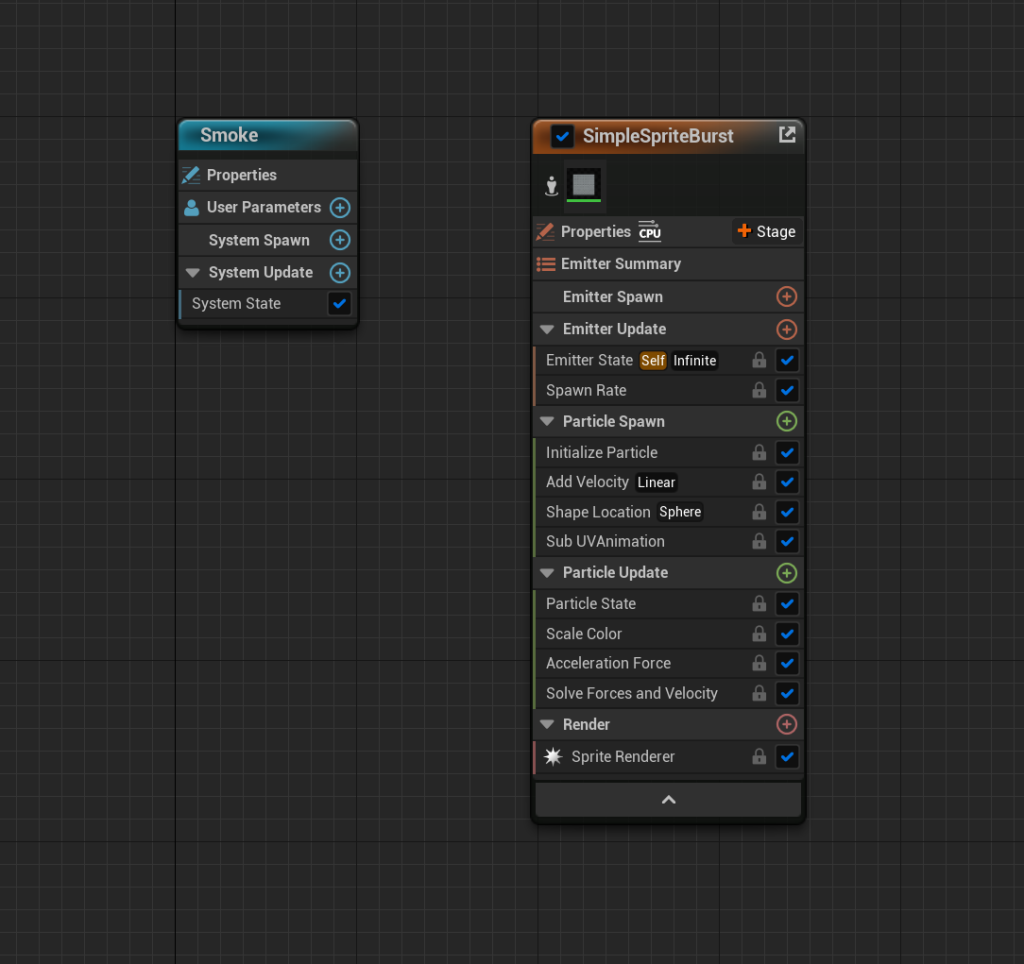Select the Emitter Summary row
The height and width of the screenshot is (964, 1024).
pyautogui.click(x=620, y=264)
